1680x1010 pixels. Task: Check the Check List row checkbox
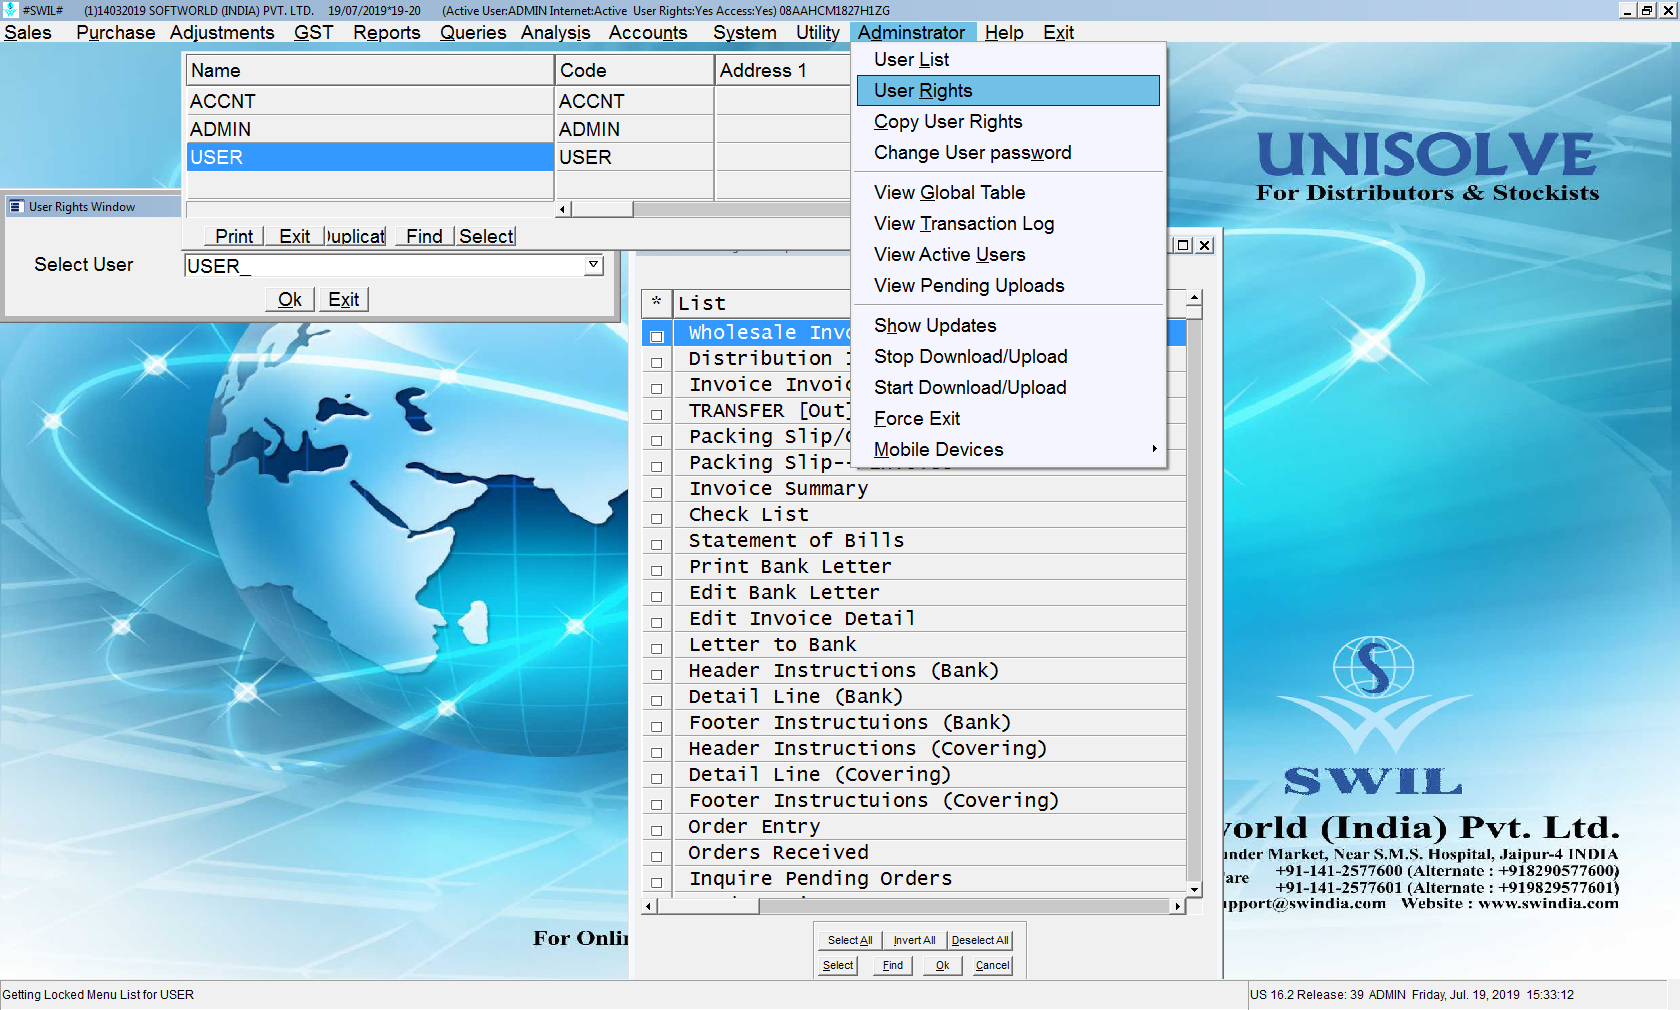pos(657,519)
